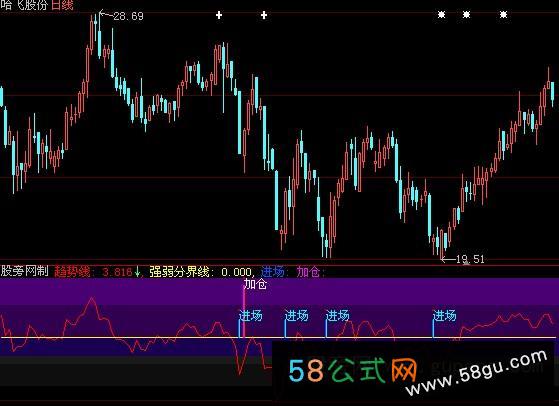Select the middle star marker
The image size is (559, 406).
tap(466, 15)
